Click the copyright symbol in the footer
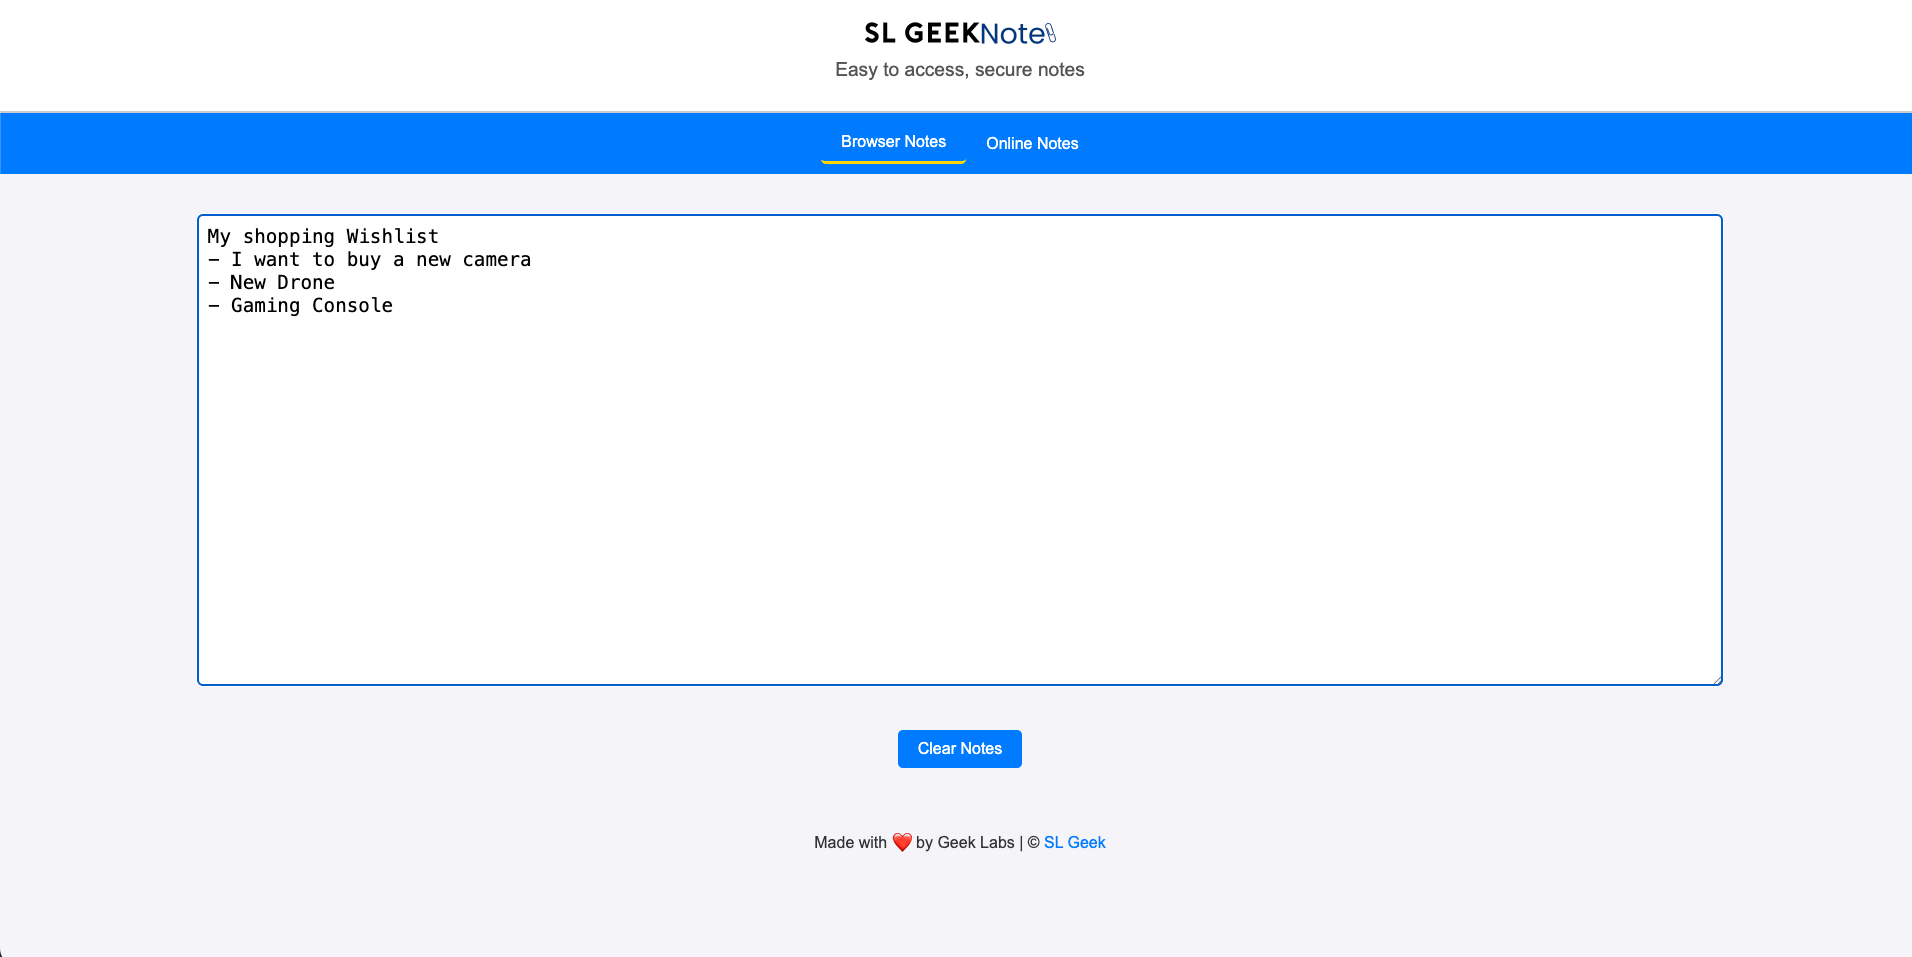This screenshot has width=1912, height=957. pyautogui.click(x=1033, y=842)
